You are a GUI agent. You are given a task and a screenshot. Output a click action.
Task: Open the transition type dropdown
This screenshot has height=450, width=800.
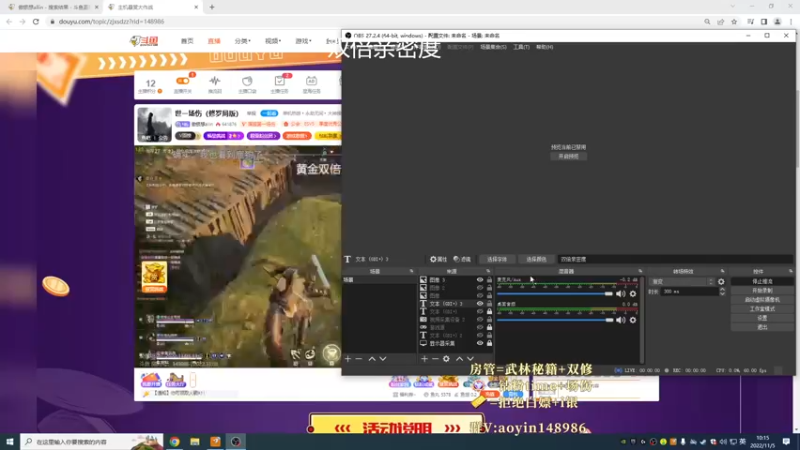point(682,282)
